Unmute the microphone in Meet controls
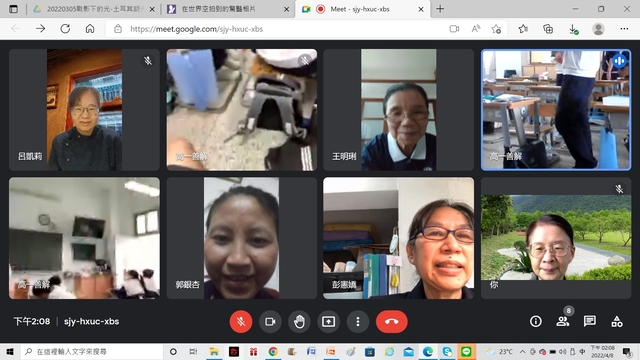The height and width of the screenshot is (360, 640). click(x=241, y=322)
